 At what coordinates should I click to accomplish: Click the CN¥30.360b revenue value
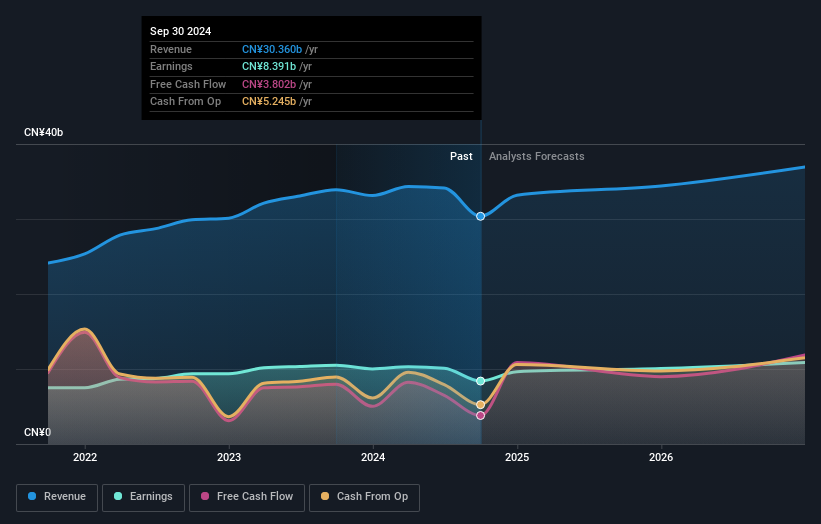coord(272,49)
